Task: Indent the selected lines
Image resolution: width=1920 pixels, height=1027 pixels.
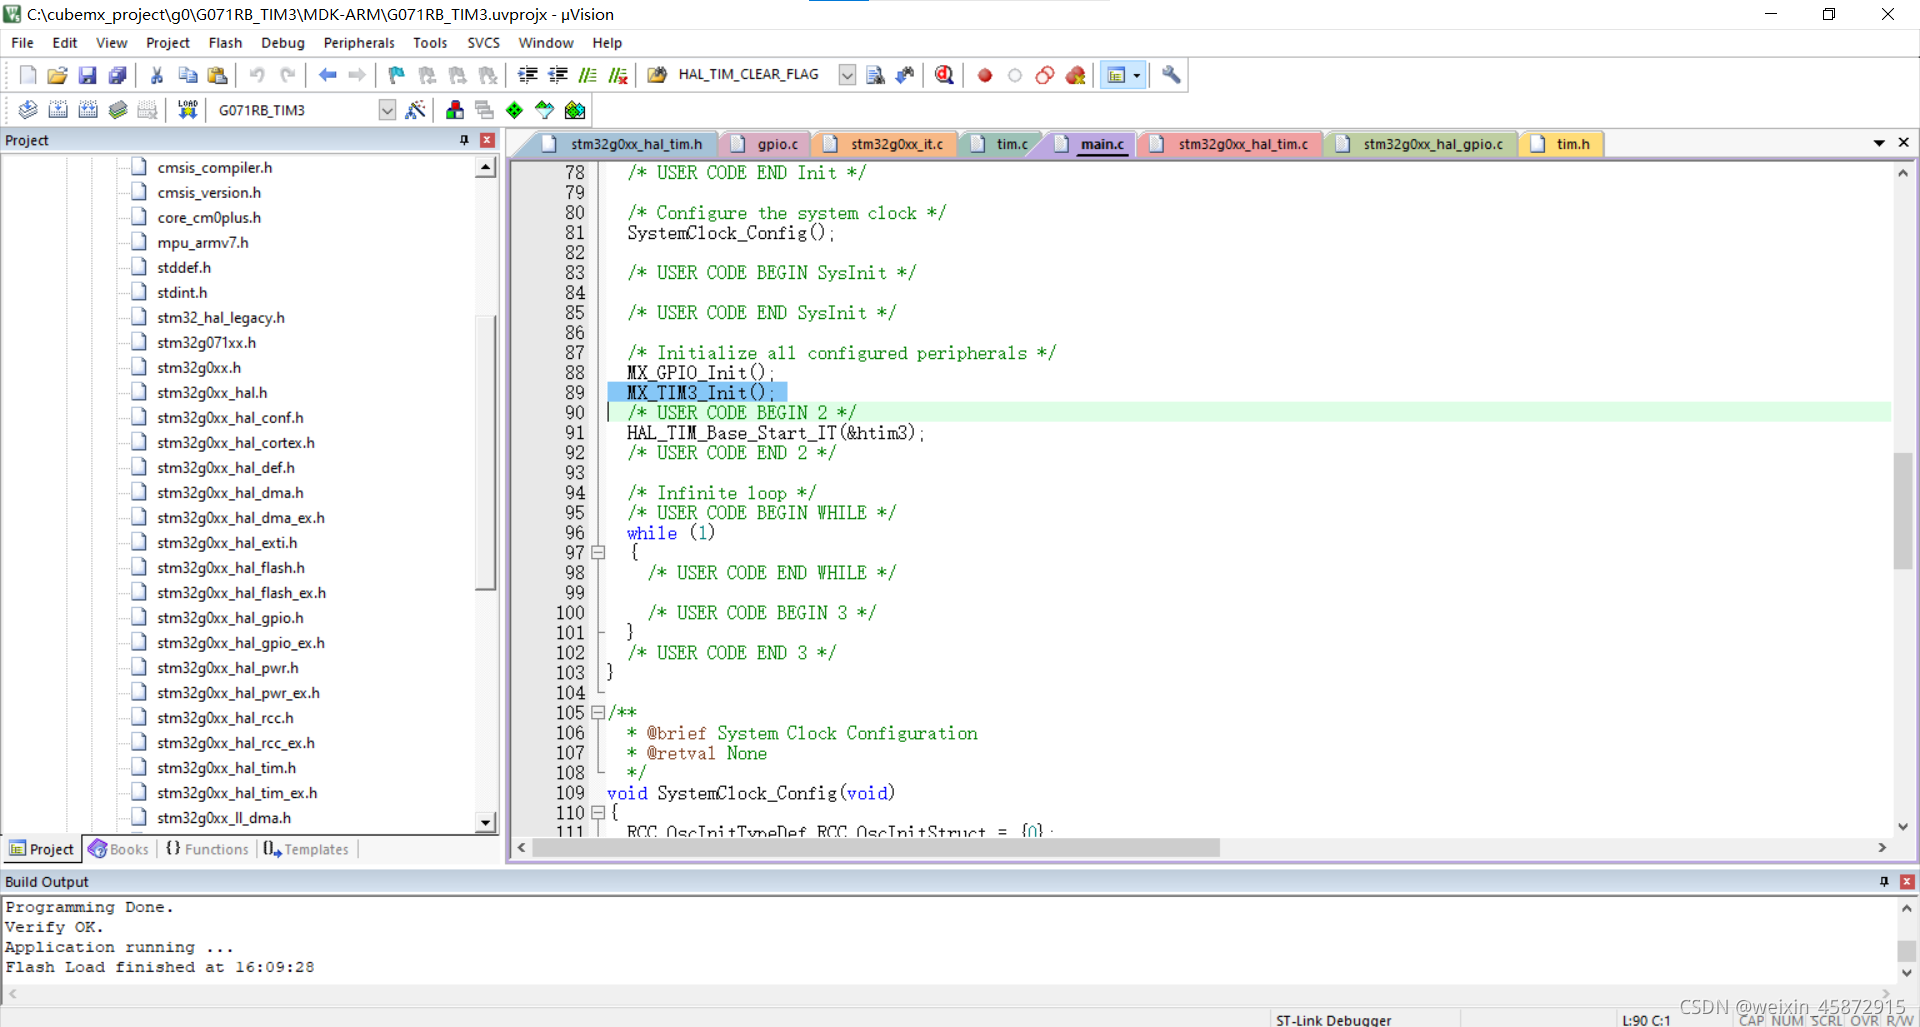Action: pyautogui.click(x=528, y=75)
